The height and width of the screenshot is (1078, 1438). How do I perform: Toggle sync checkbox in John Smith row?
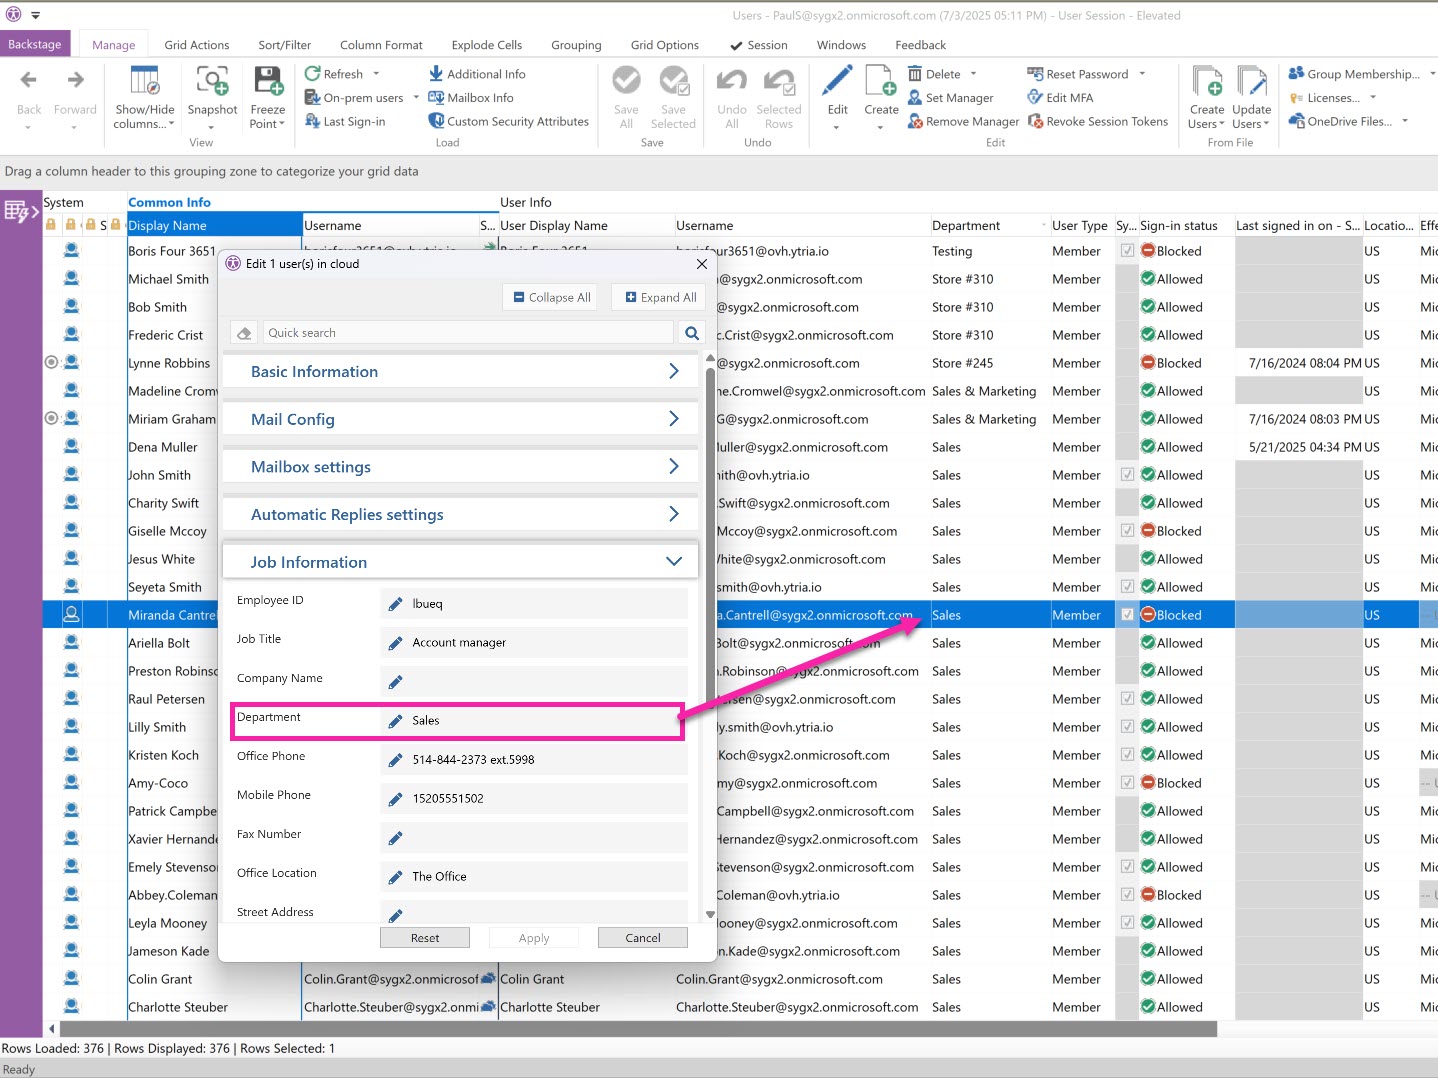[x=1127, y=475]
